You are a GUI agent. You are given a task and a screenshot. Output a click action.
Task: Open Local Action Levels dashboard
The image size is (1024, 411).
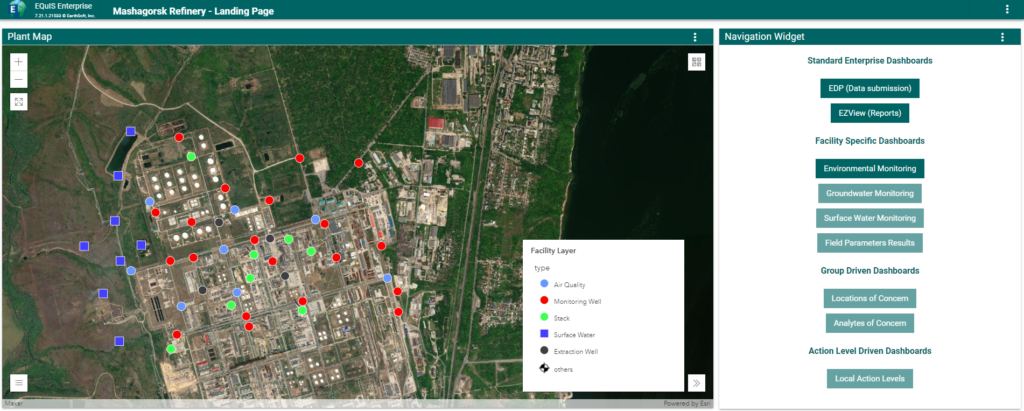pos(869,378)
